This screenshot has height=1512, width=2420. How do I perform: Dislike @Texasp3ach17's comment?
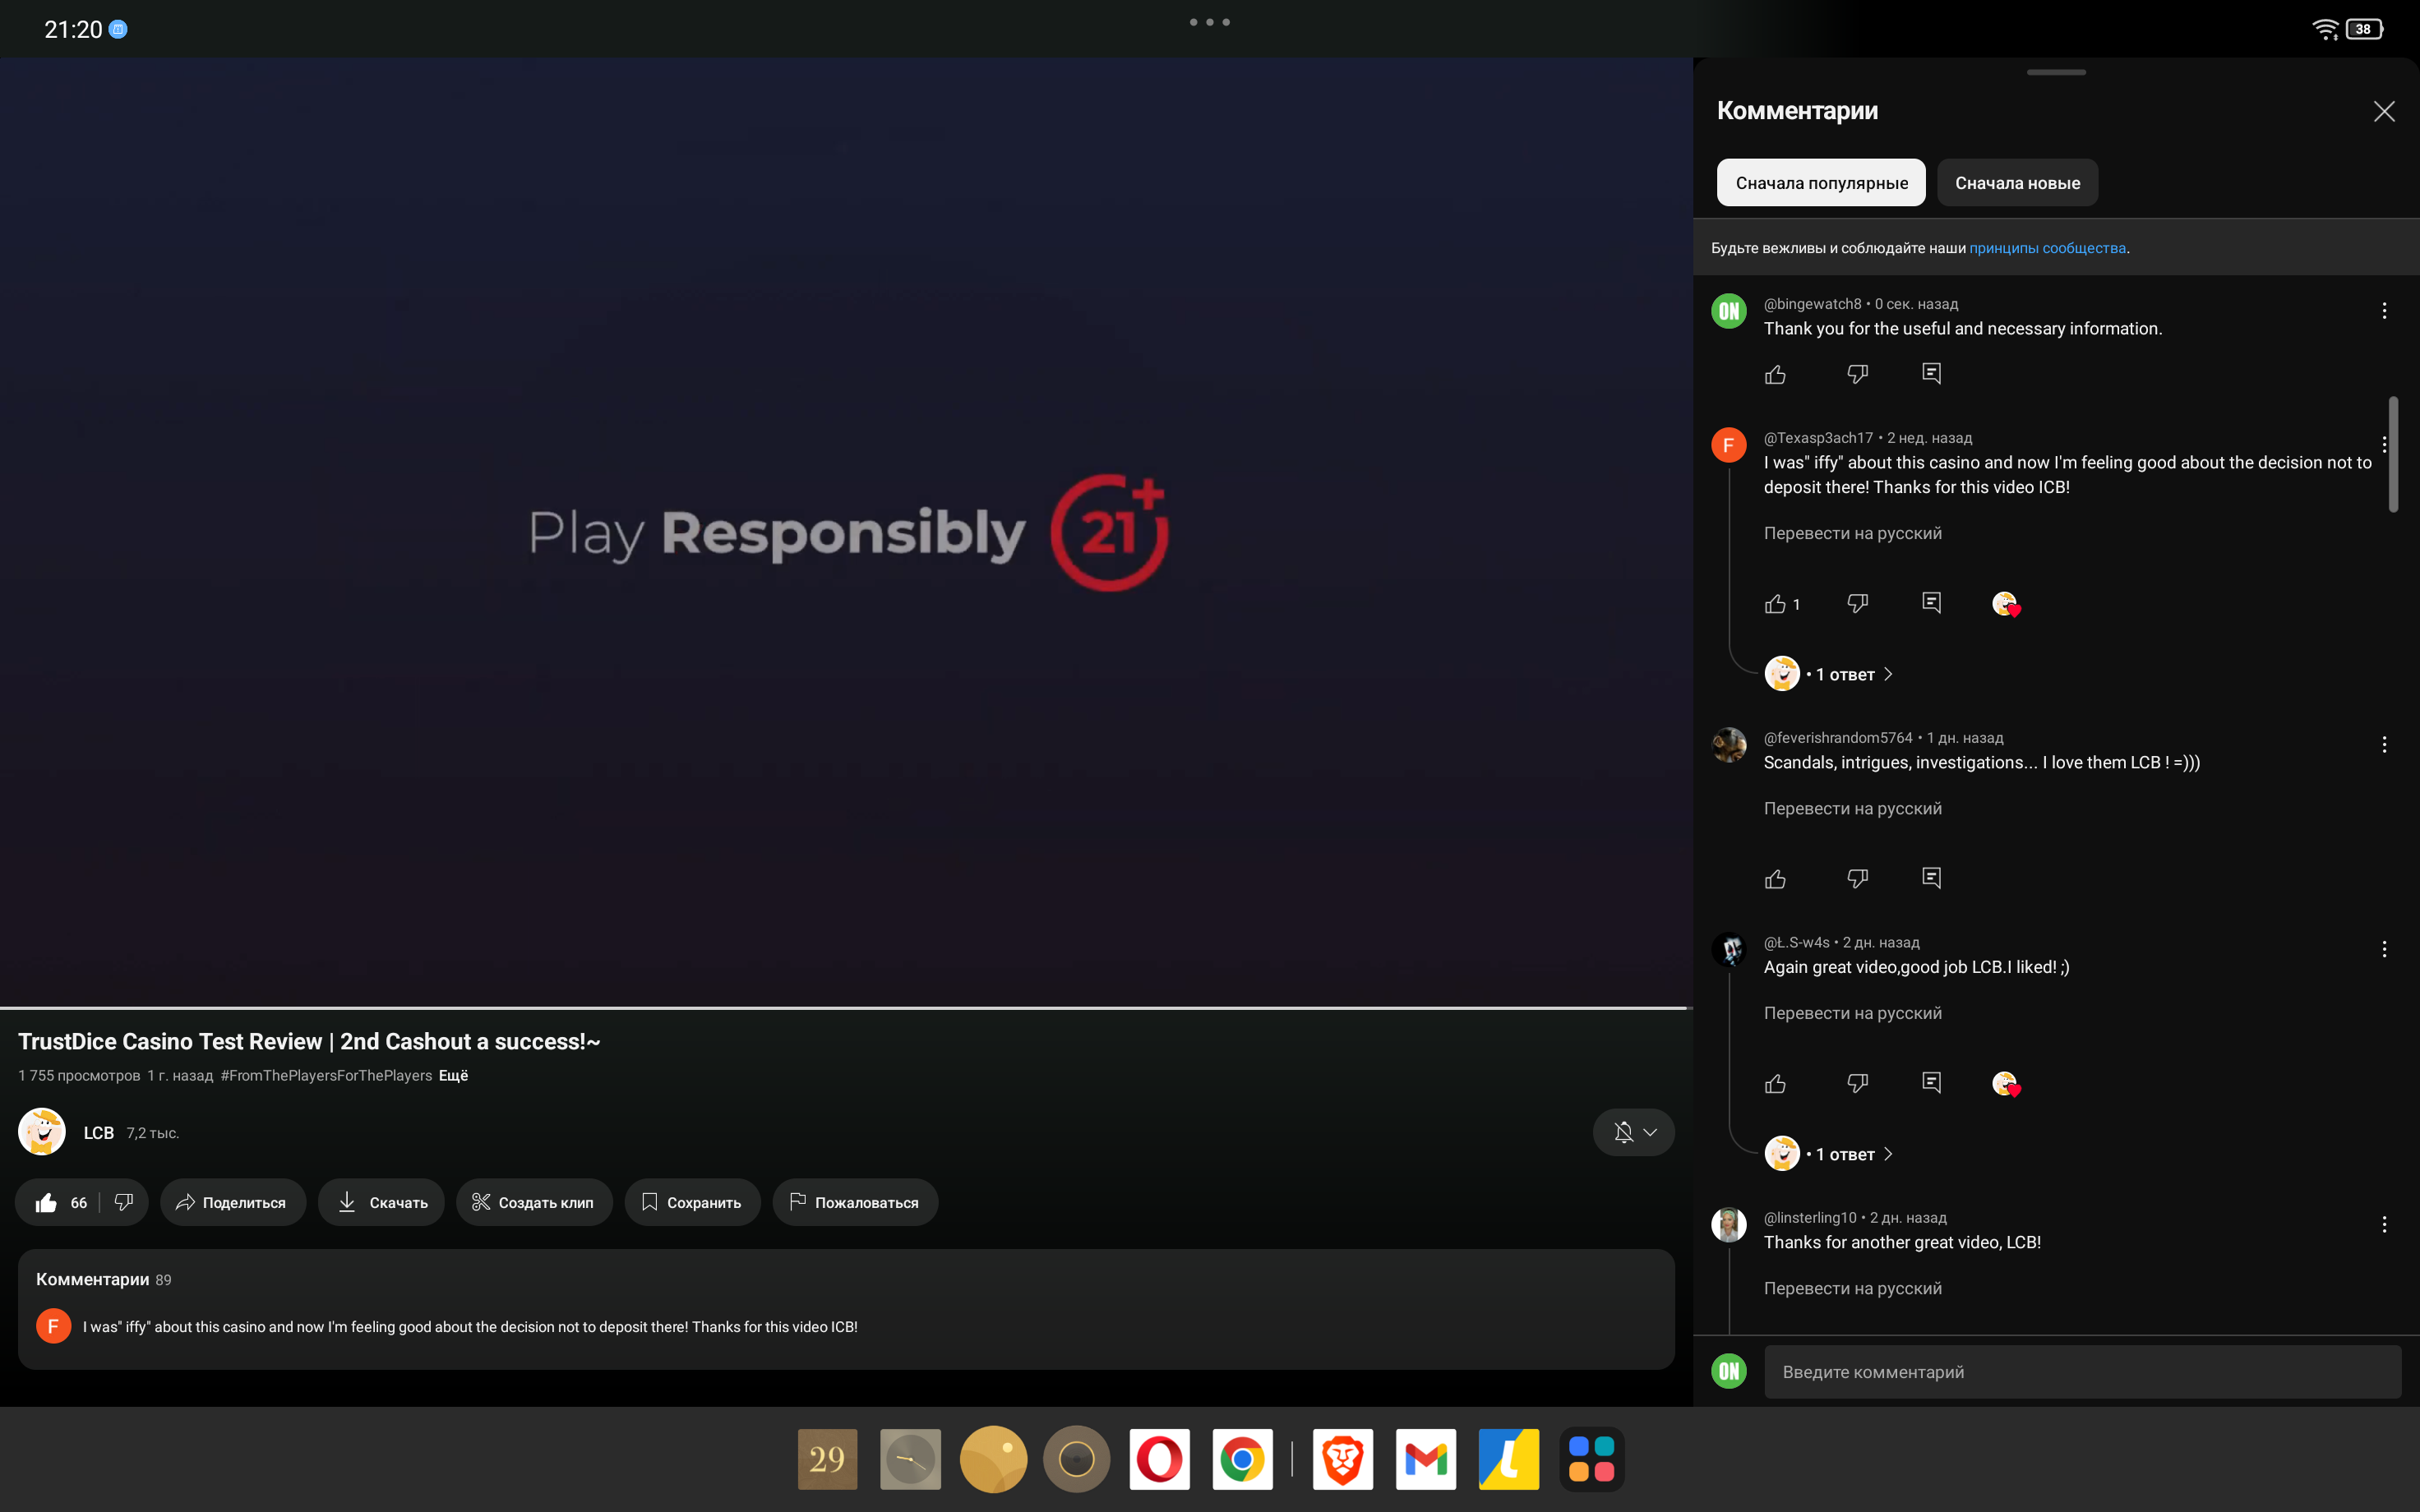point(1857,604)
